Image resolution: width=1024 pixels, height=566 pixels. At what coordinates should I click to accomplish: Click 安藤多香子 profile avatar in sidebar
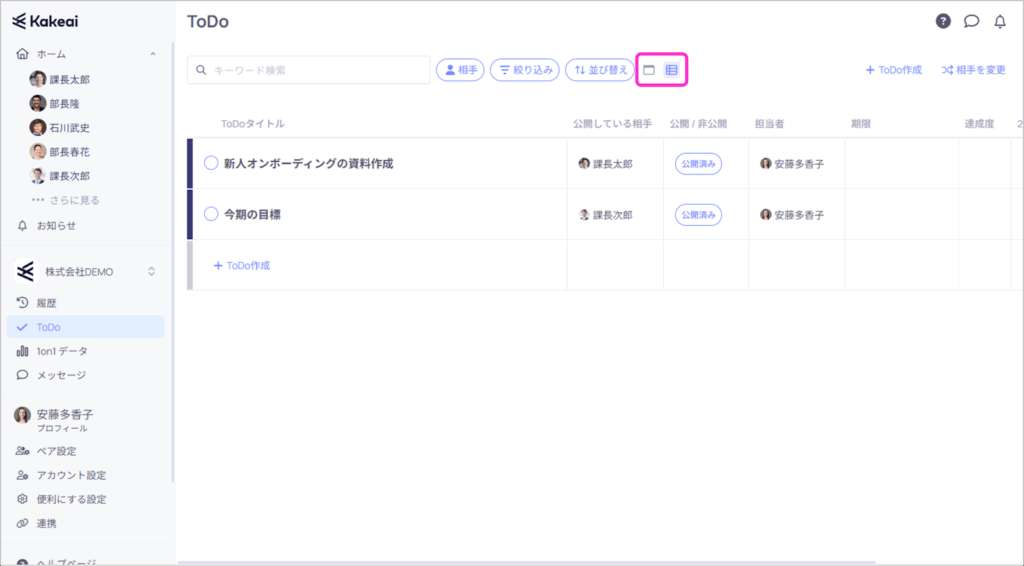point(22,415)
